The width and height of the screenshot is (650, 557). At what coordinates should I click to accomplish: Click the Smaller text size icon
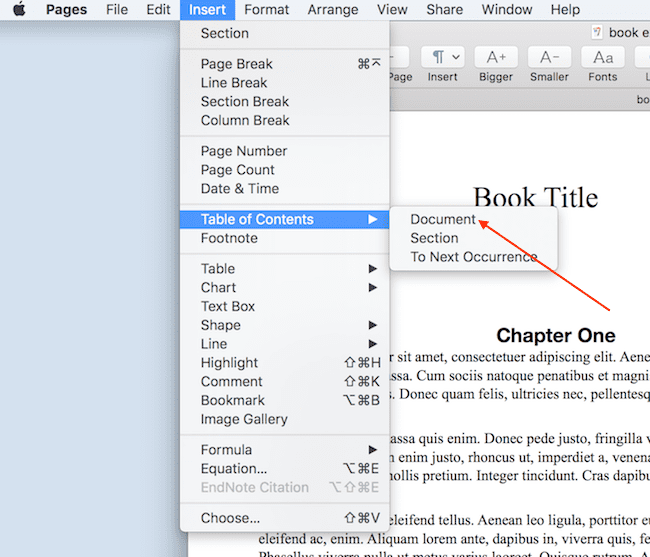[549, 58]
